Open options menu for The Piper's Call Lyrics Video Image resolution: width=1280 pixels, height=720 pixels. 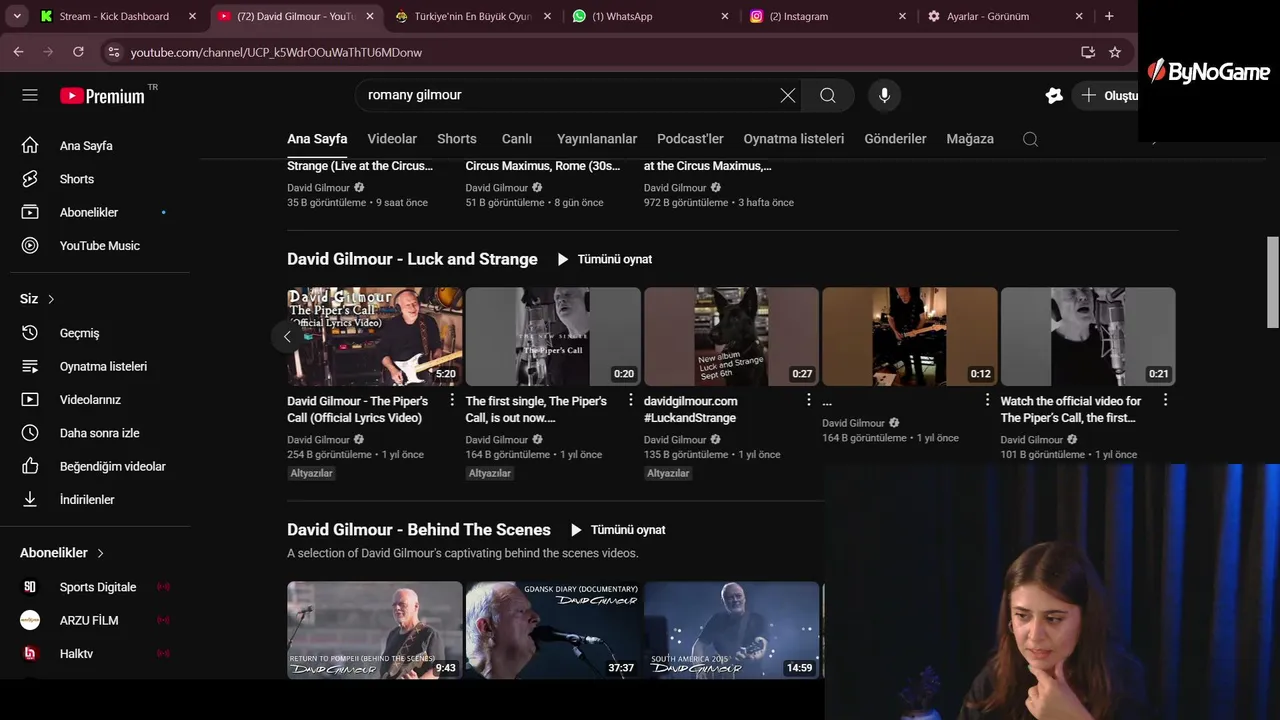(452, 400)
